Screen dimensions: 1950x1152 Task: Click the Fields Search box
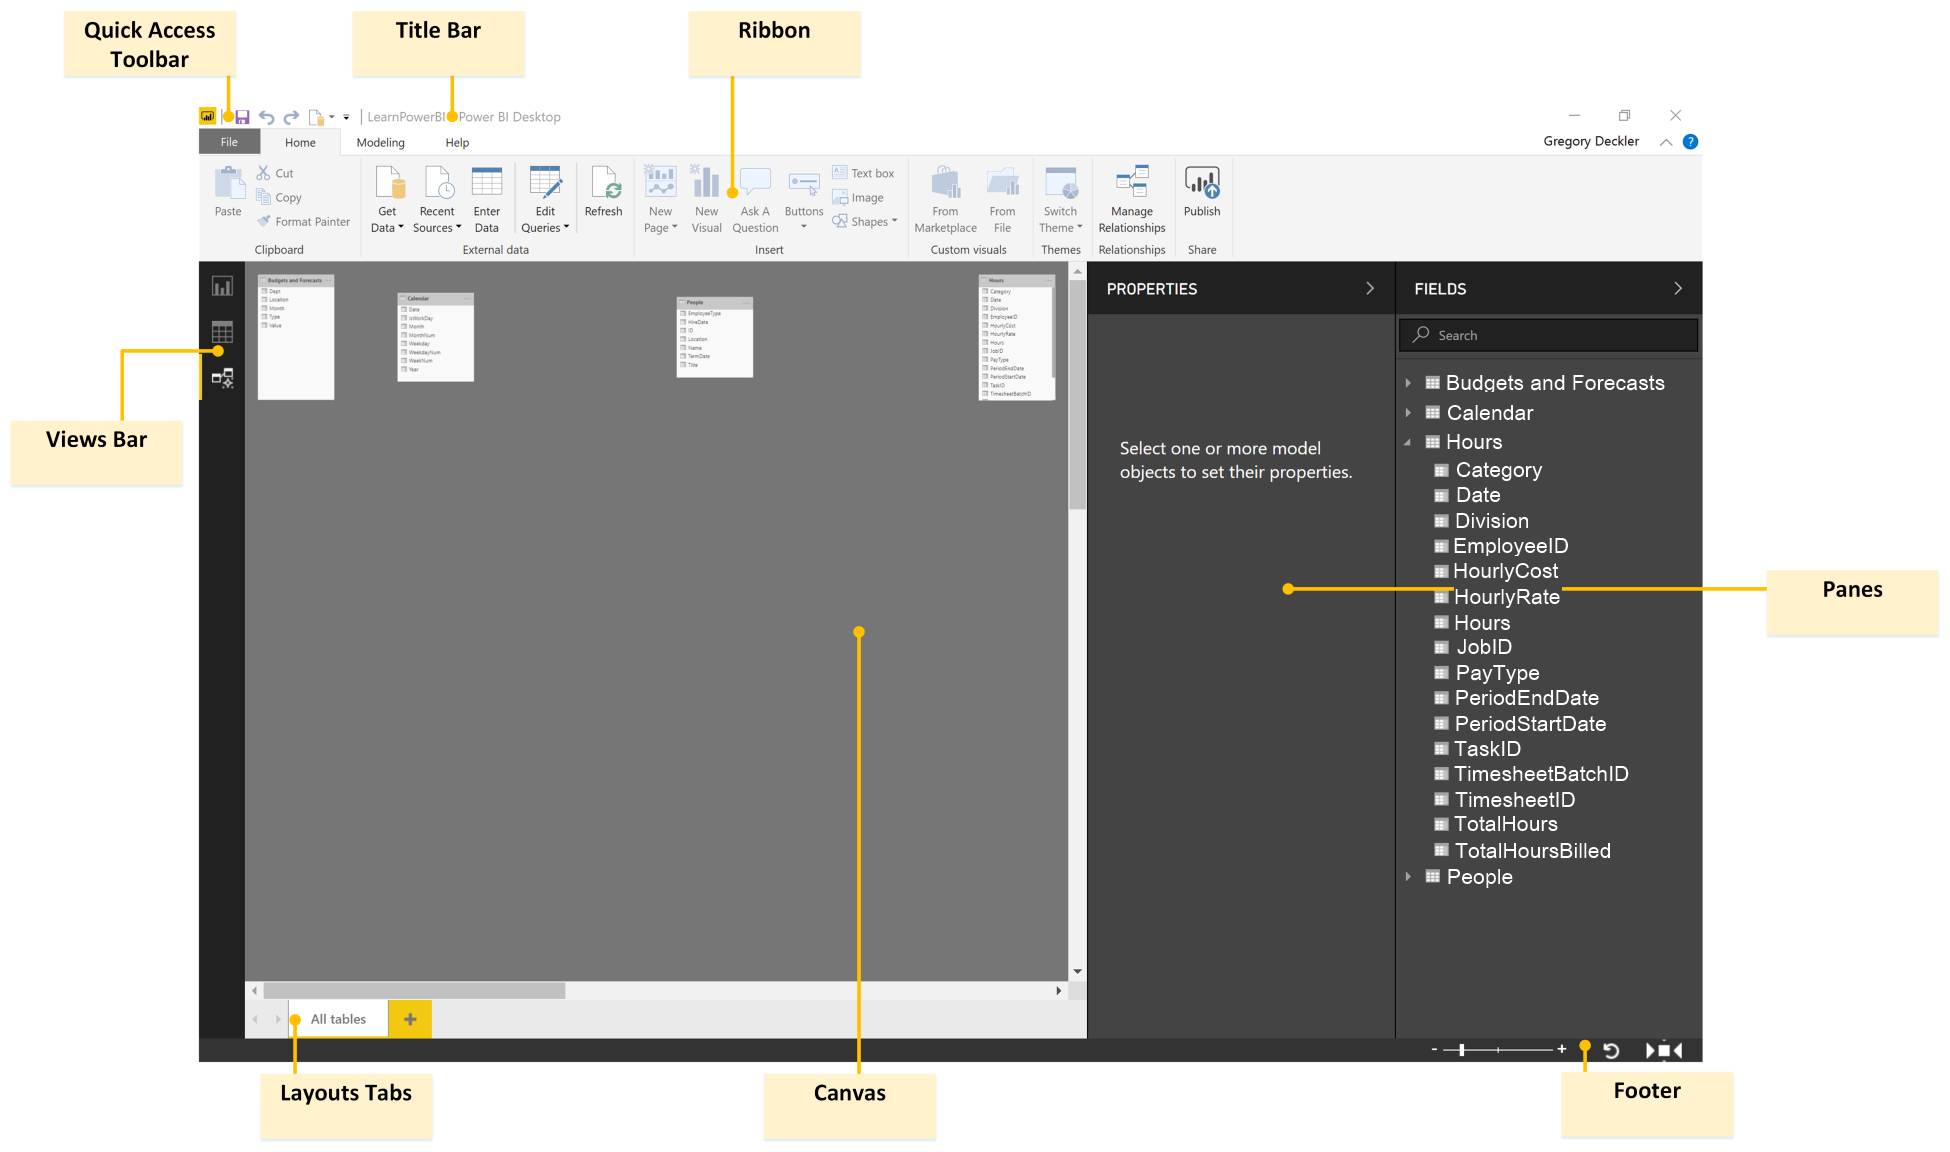(x=1548, y=335)
